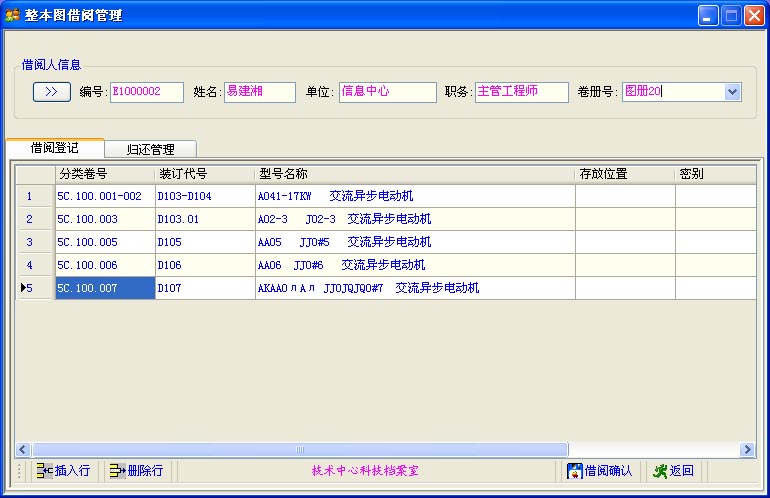Select cell 5C.100.003 in the table

tap(104, 219)
